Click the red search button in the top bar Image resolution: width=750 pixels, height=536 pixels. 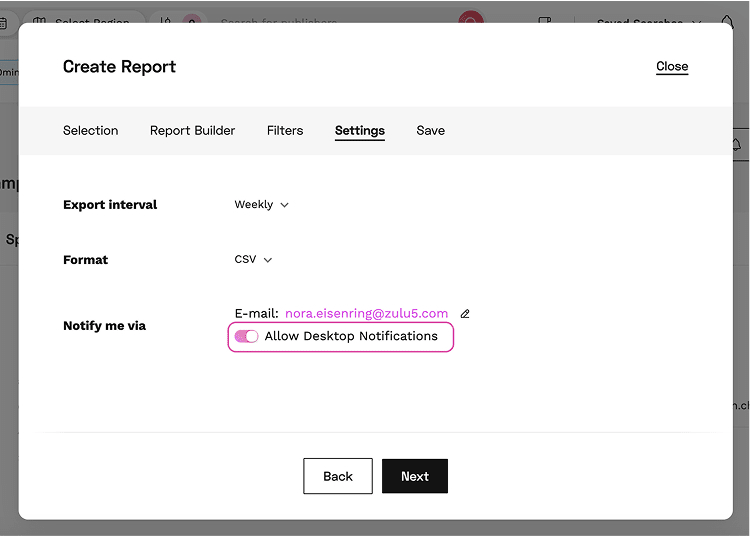pos(470,19)
